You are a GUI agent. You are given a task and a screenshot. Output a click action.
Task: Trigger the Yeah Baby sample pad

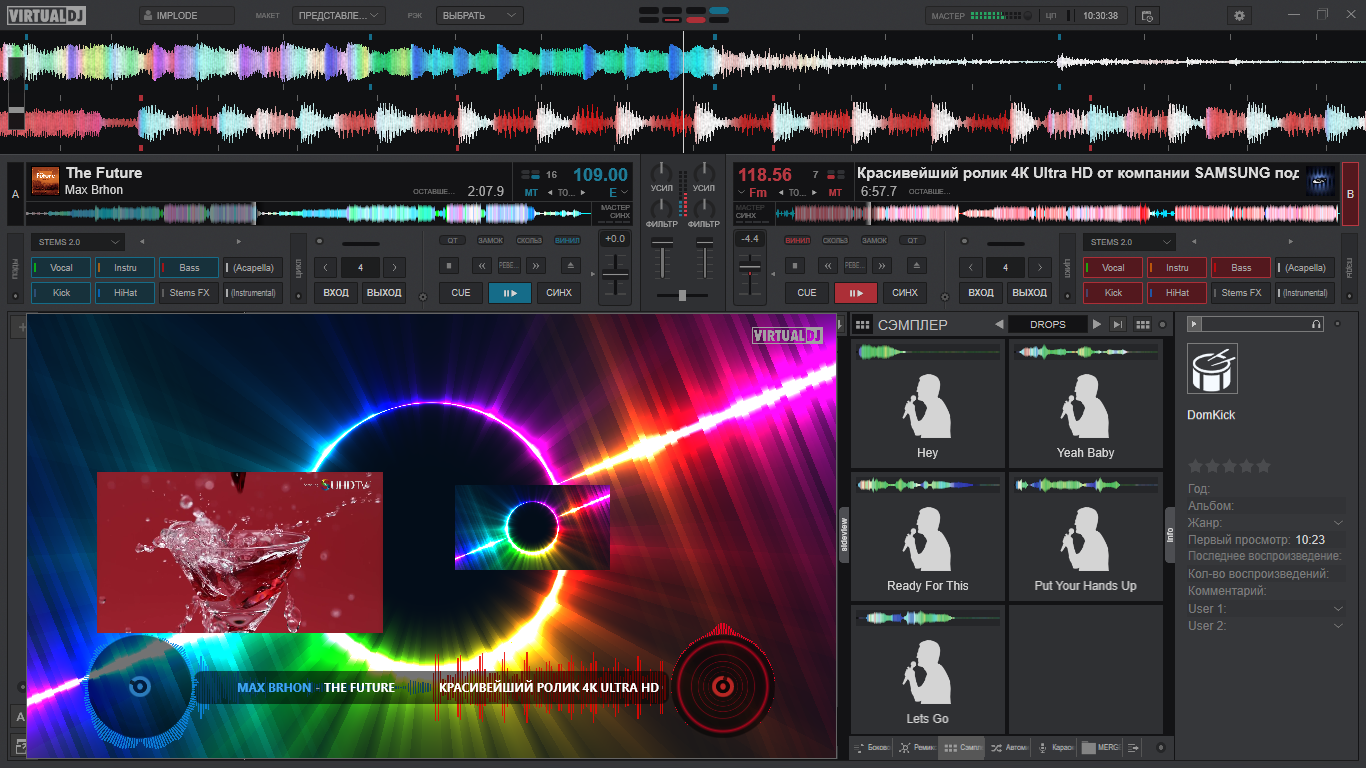[1085, 403]
